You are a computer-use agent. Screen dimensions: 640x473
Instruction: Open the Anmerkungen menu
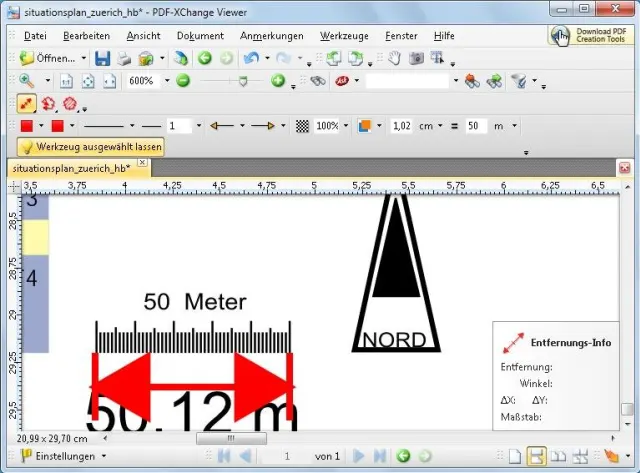click(271, 36)
